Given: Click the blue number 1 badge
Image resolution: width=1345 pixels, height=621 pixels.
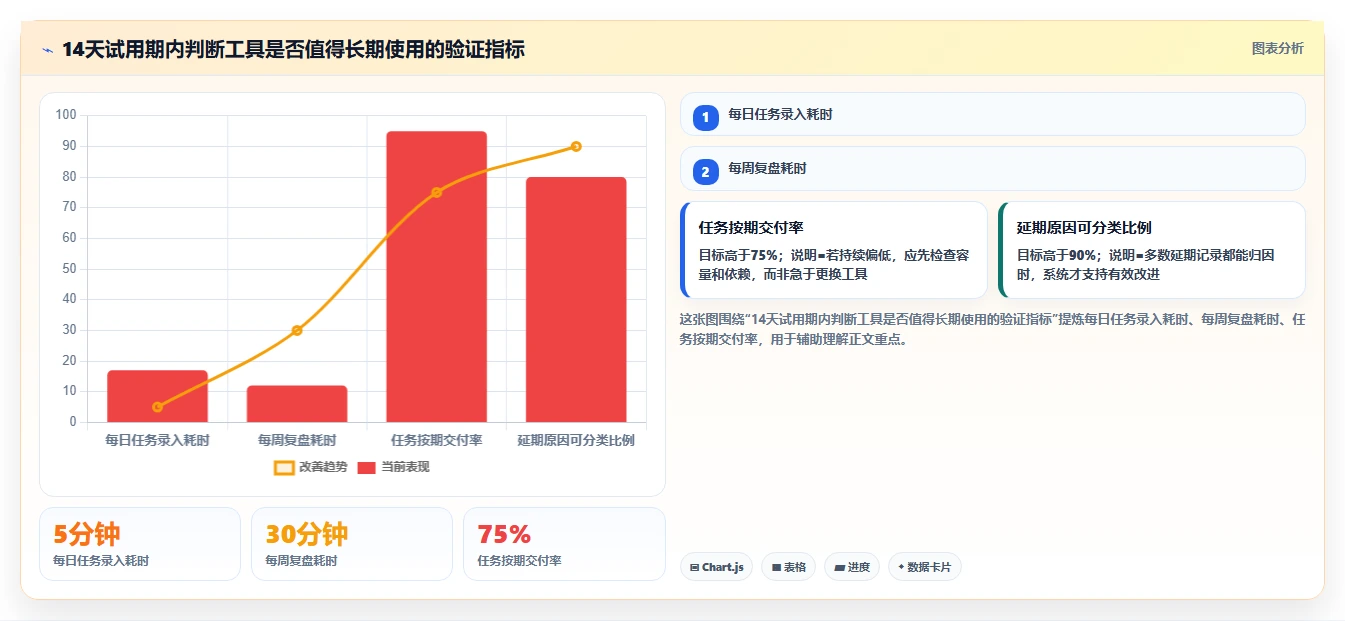Looking at the screenshot, I should coord(705,117).
